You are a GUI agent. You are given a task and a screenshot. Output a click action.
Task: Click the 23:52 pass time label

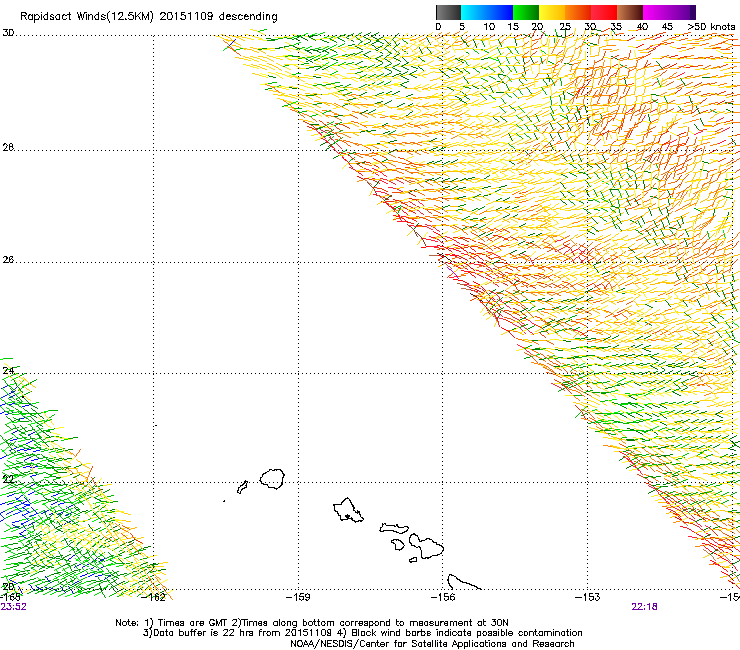coord(14,607)
